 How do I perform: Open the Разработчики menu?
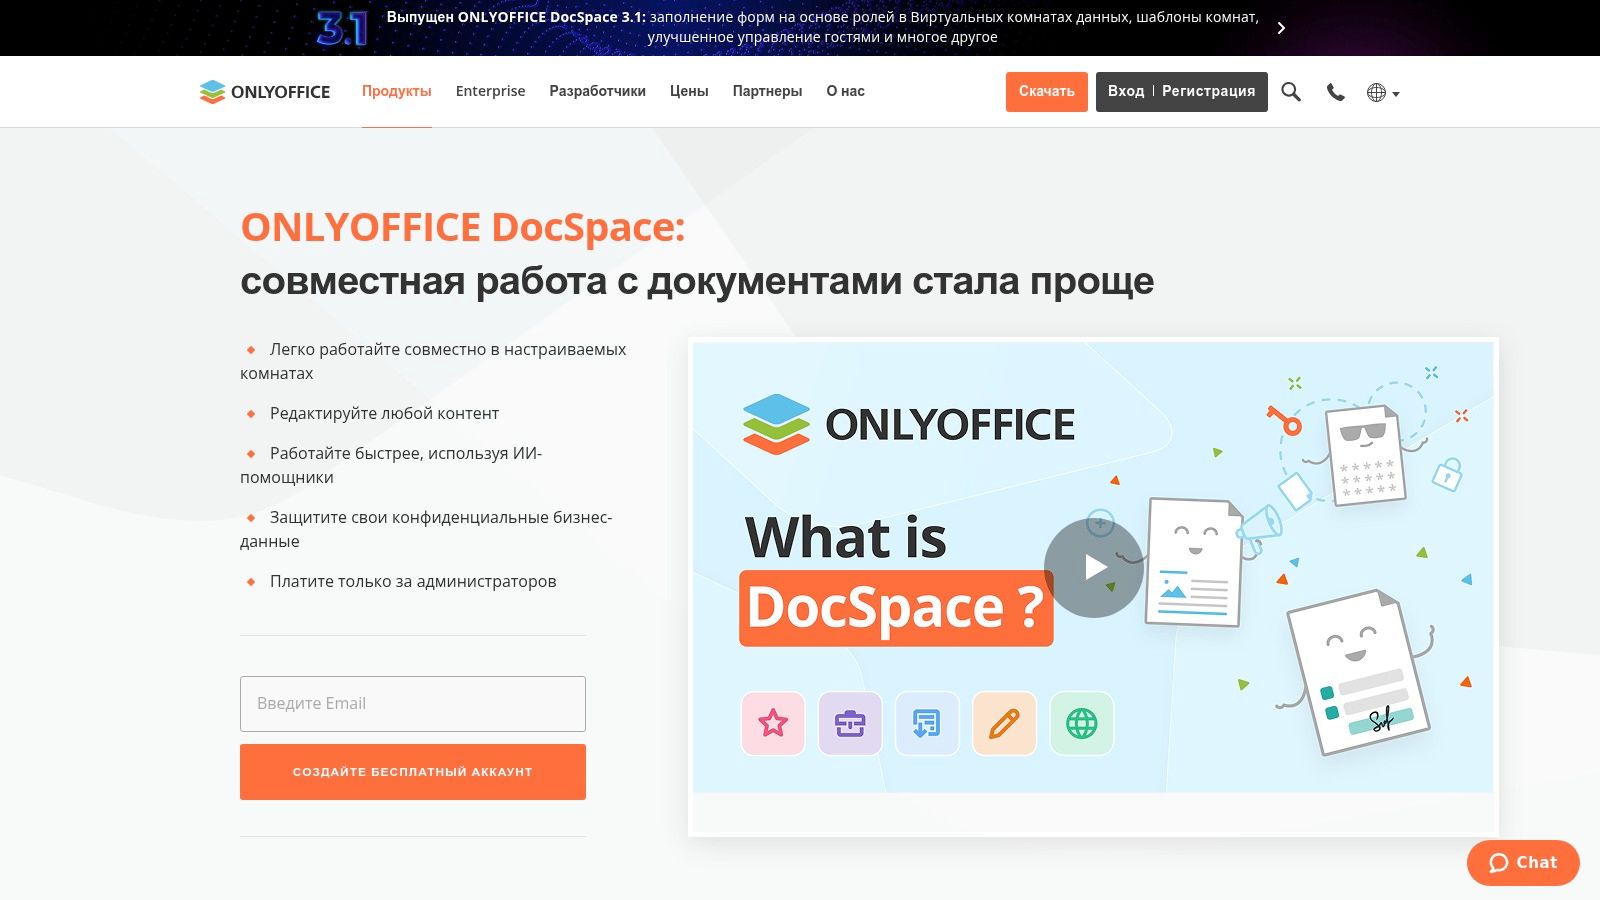click(x=597, y=91)
